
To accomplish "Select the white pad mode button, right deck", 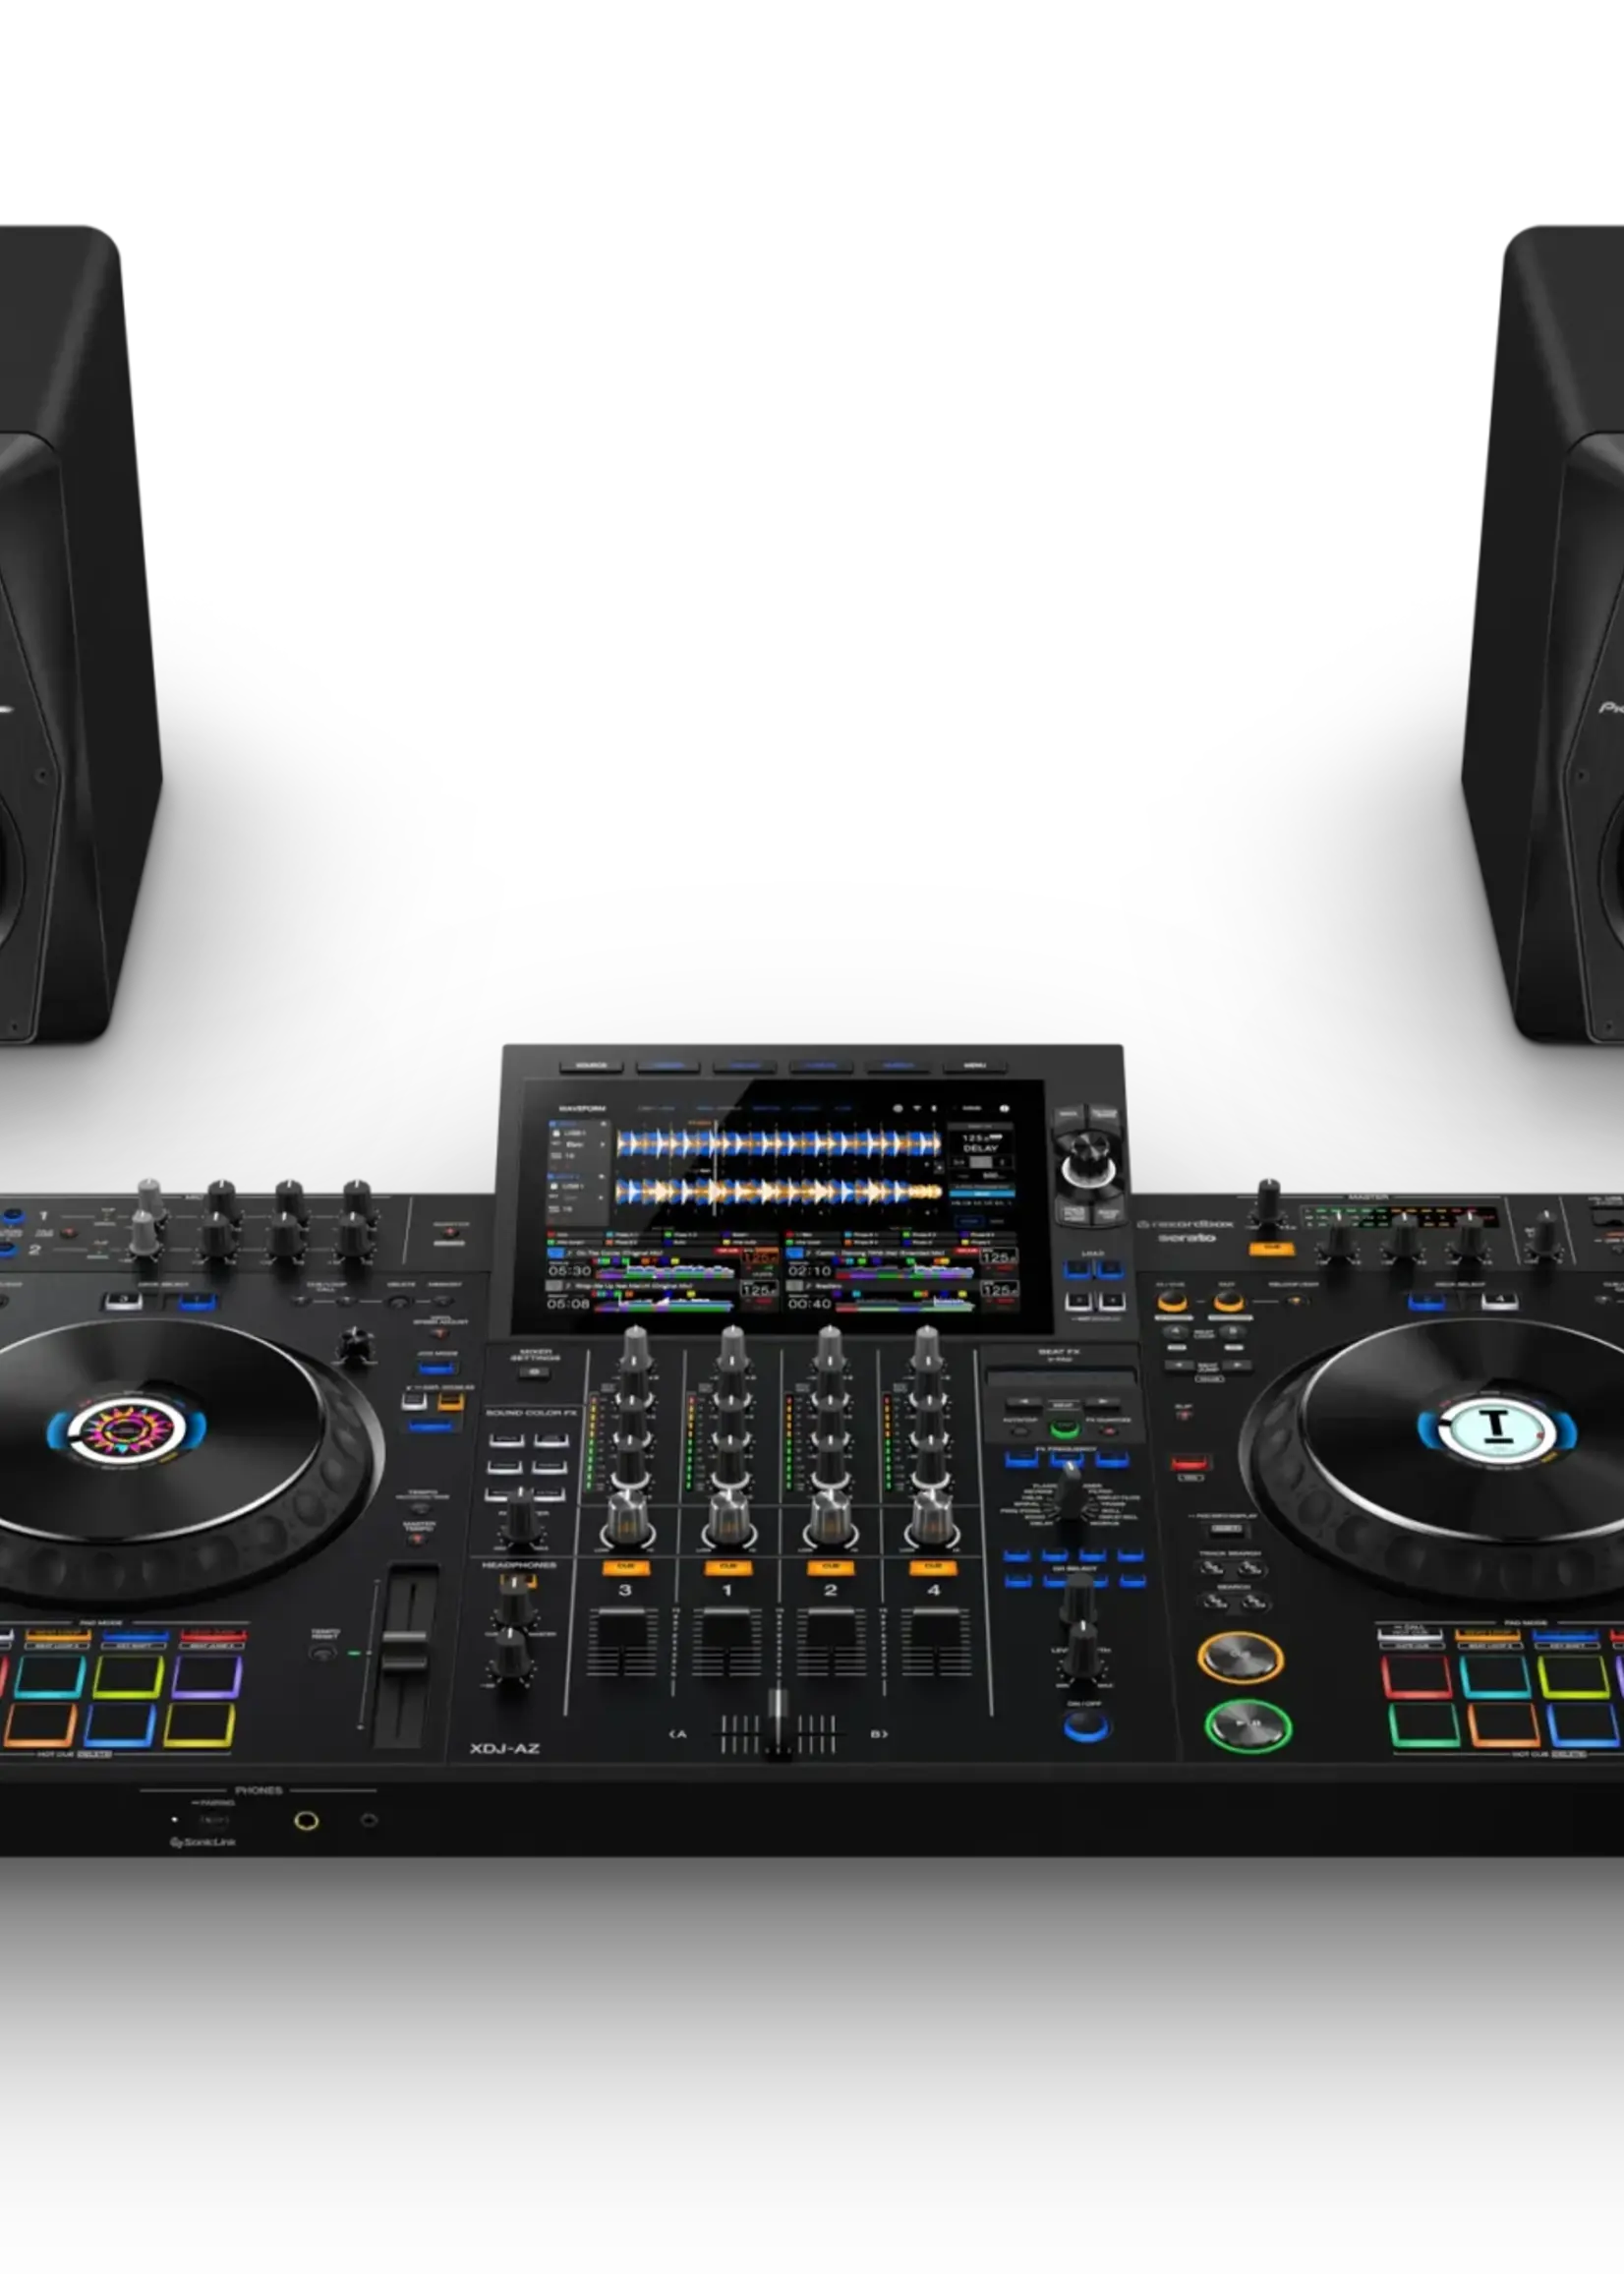I will click(x=1410, y=1634).
